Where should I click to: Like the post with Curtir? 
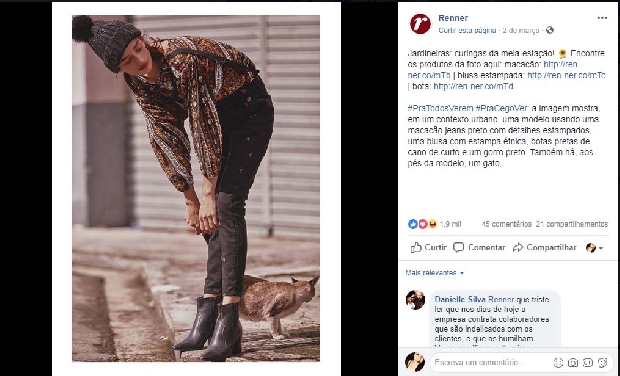point(428,248)
